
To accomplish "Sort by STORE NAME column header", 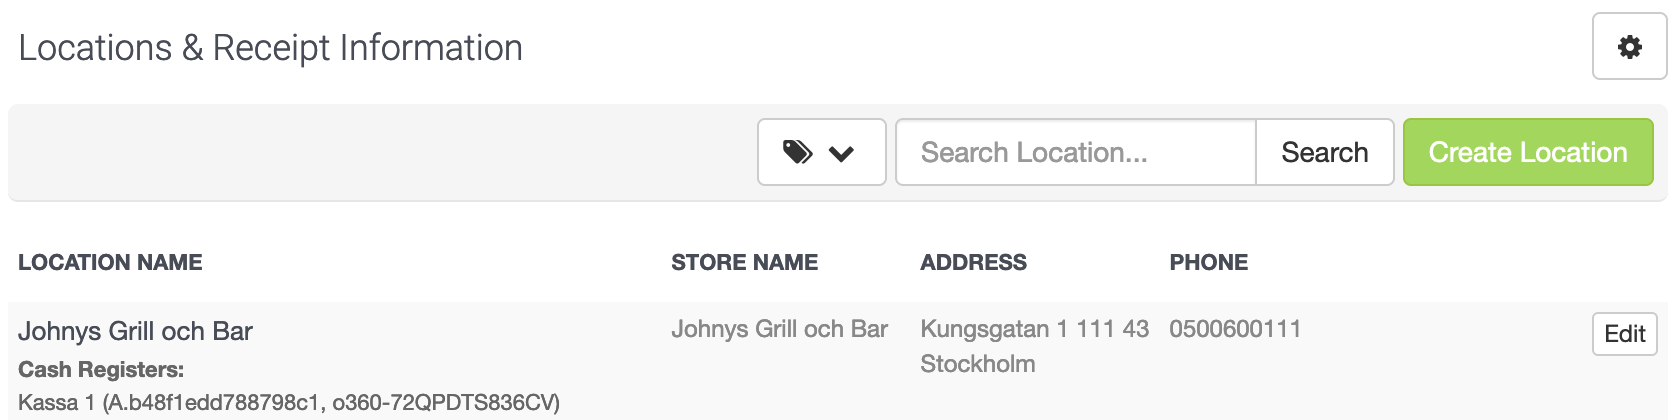I will [744, 262].
